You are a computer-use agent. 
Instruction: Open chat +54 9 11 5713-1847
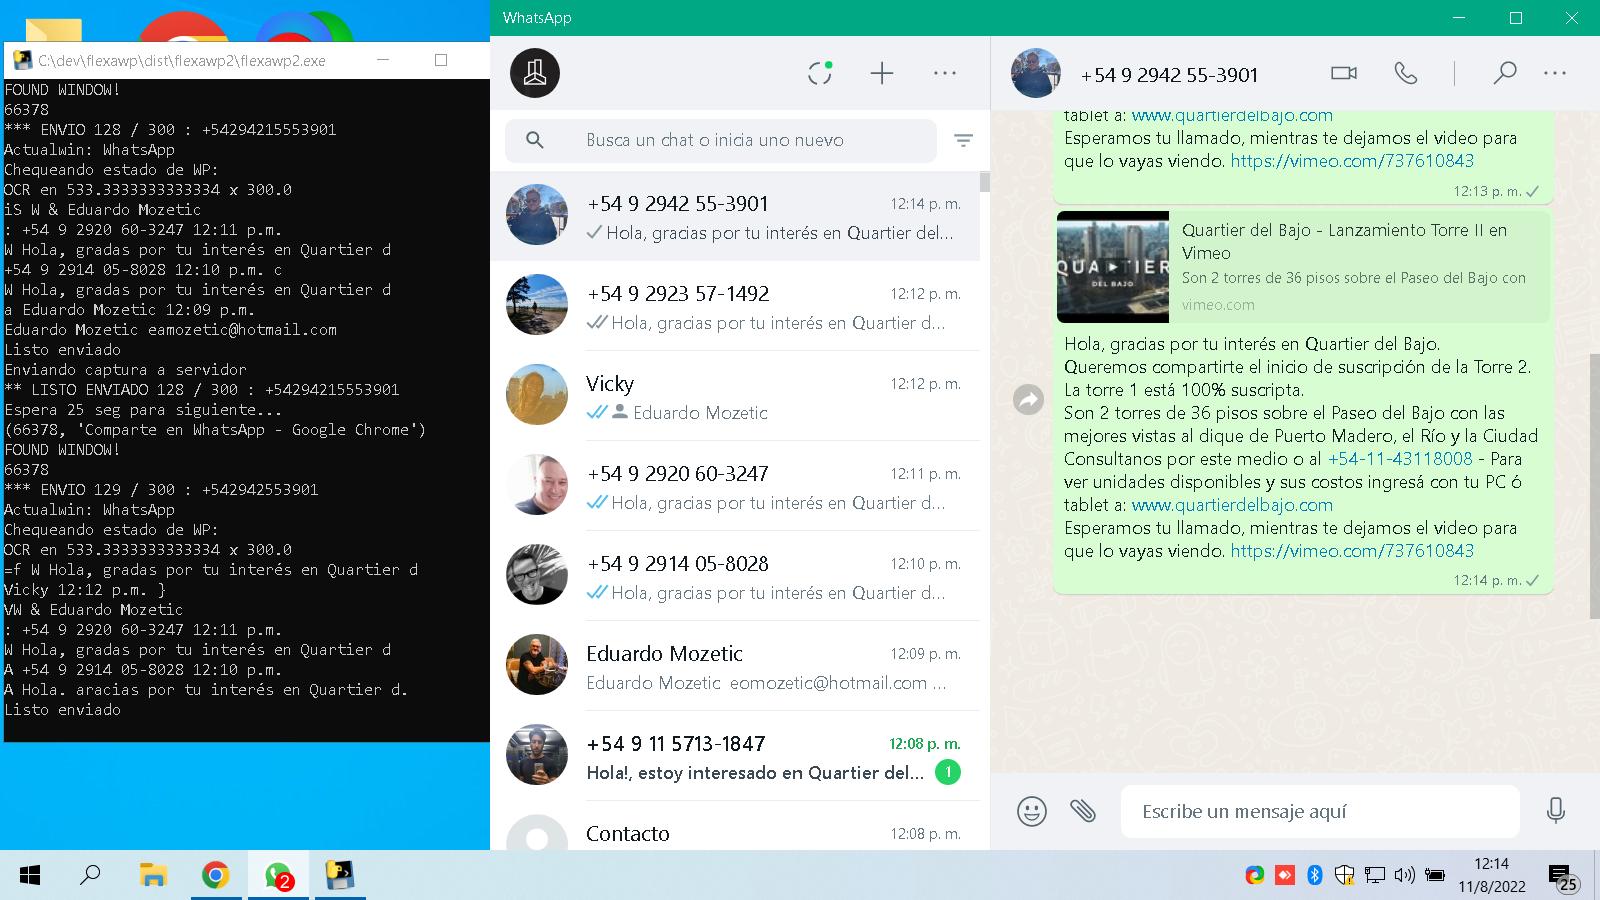735,755
